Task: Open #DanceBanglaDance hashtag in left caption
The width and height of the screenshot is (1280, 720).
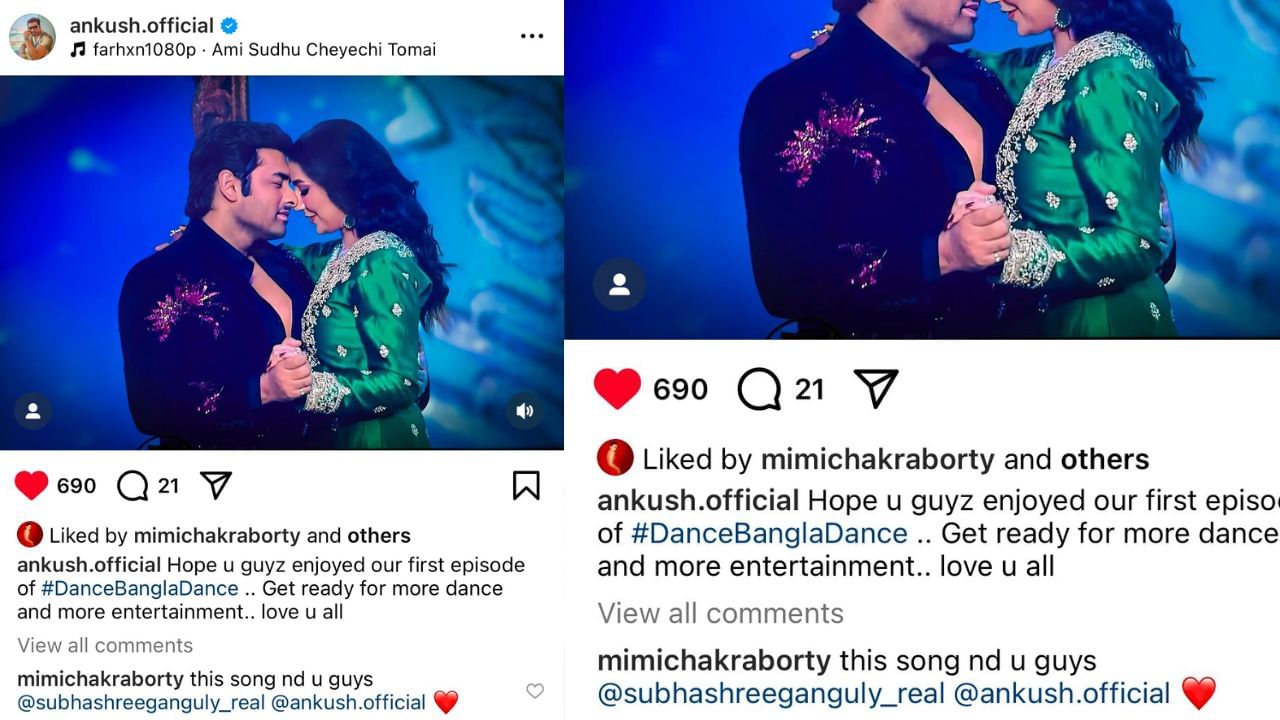Action: pos(140,588)
